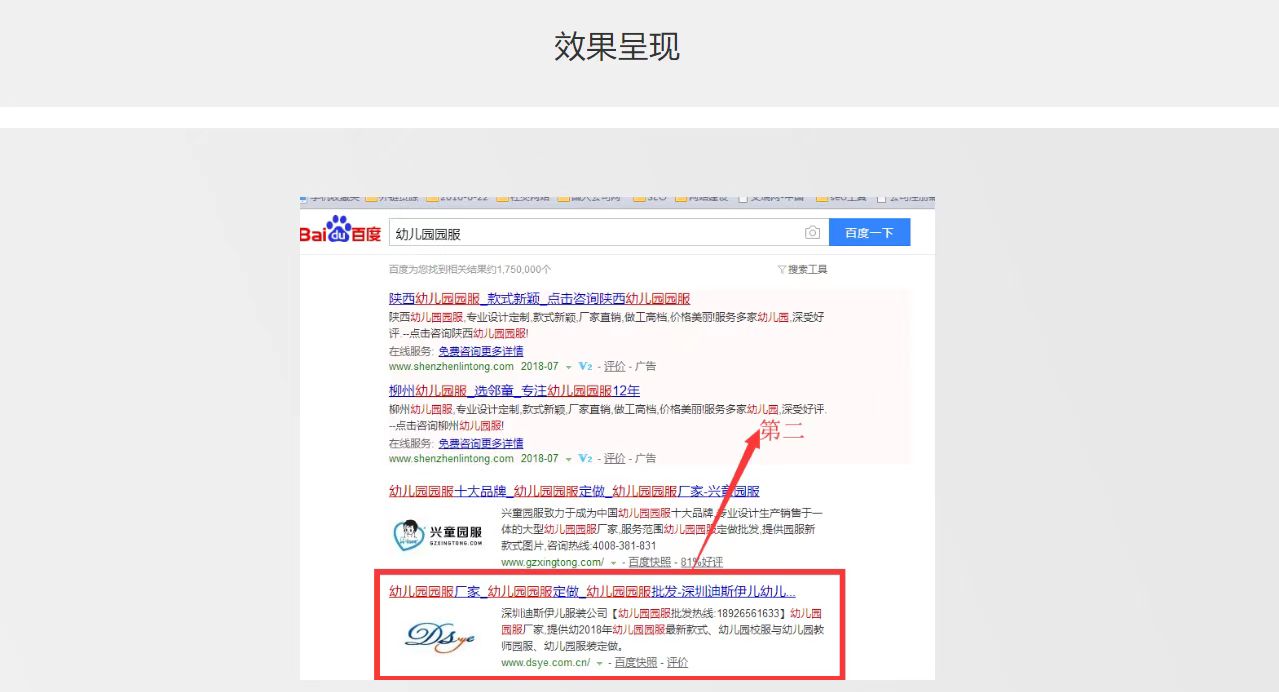Open 搜索工具 filter tools

[x=802, y=270]
